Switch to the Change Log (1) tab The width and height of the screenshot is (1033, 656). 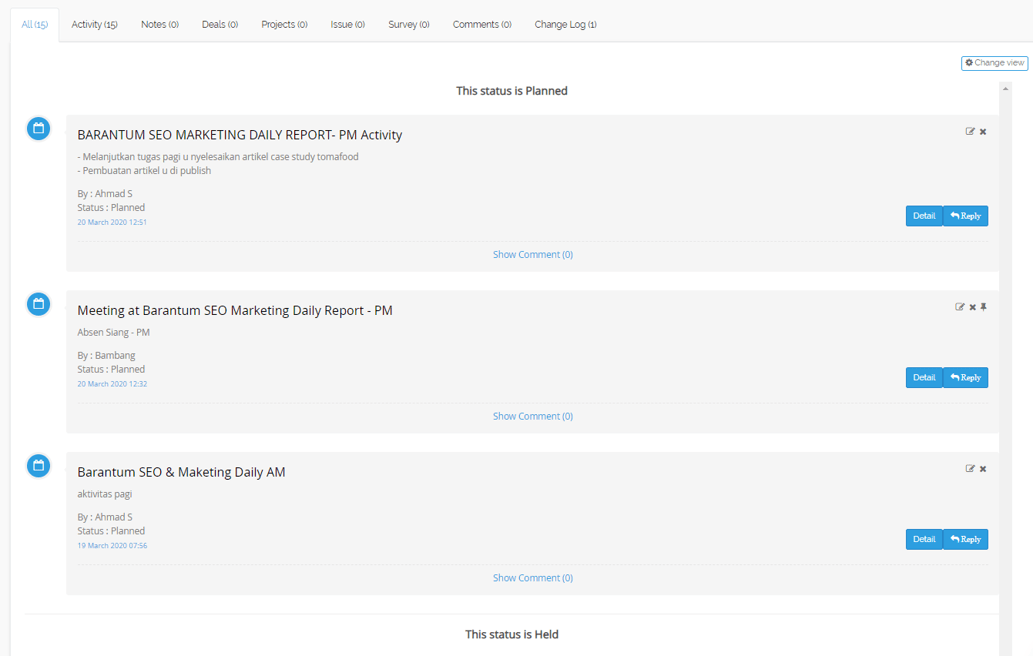566,24
